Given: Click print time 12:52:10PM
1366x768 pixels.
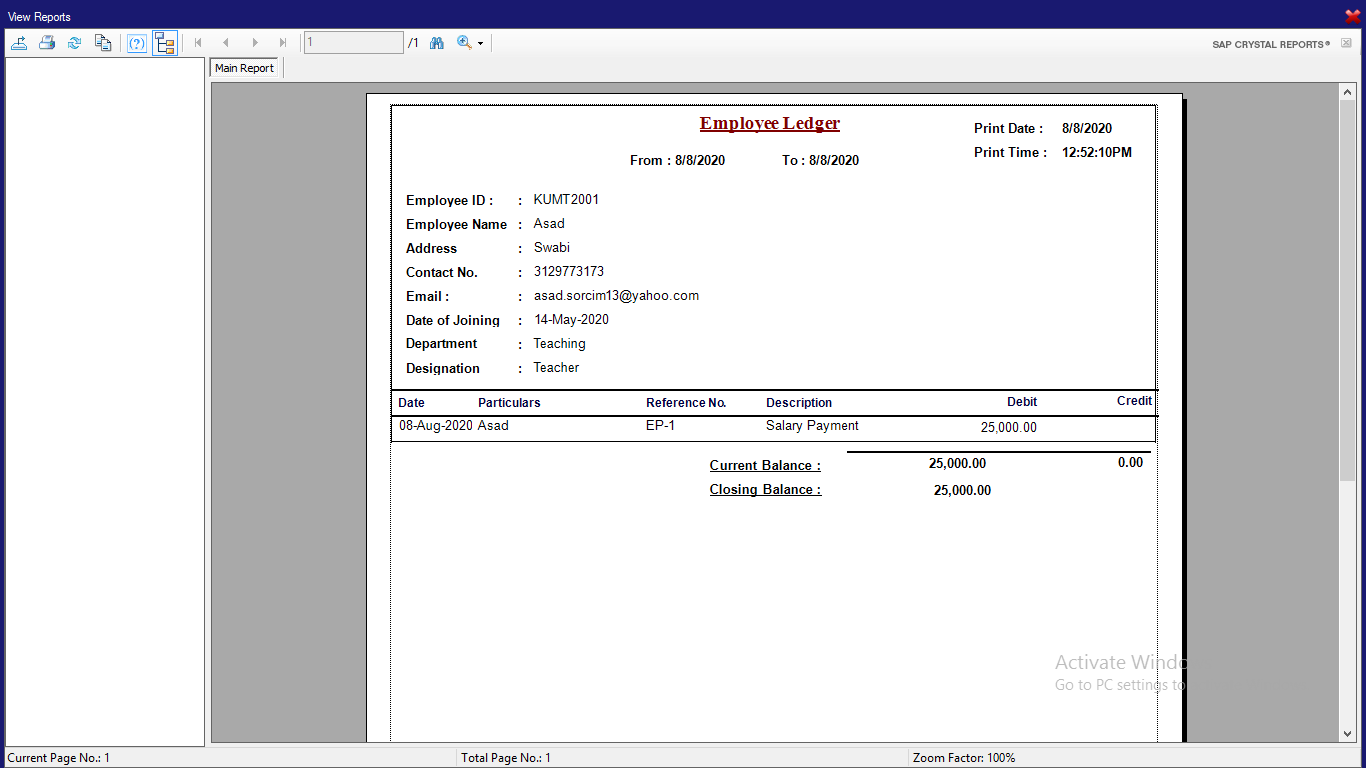Looking at the screenshot, I should point(1097,153).
